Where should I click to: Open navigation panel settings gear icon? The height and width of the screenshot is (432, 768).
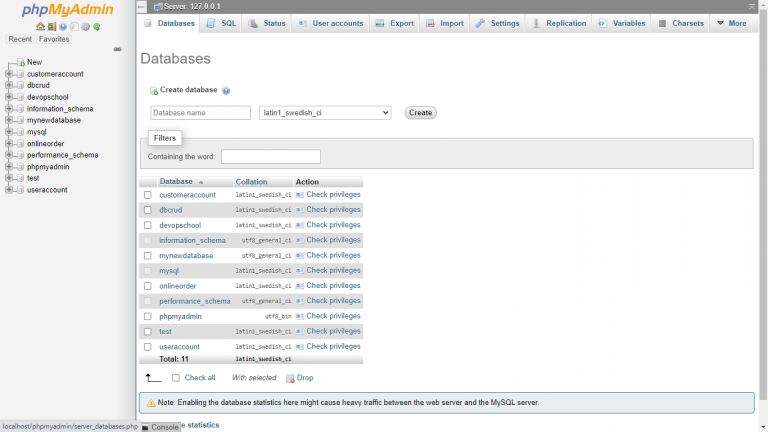point(86,26)
